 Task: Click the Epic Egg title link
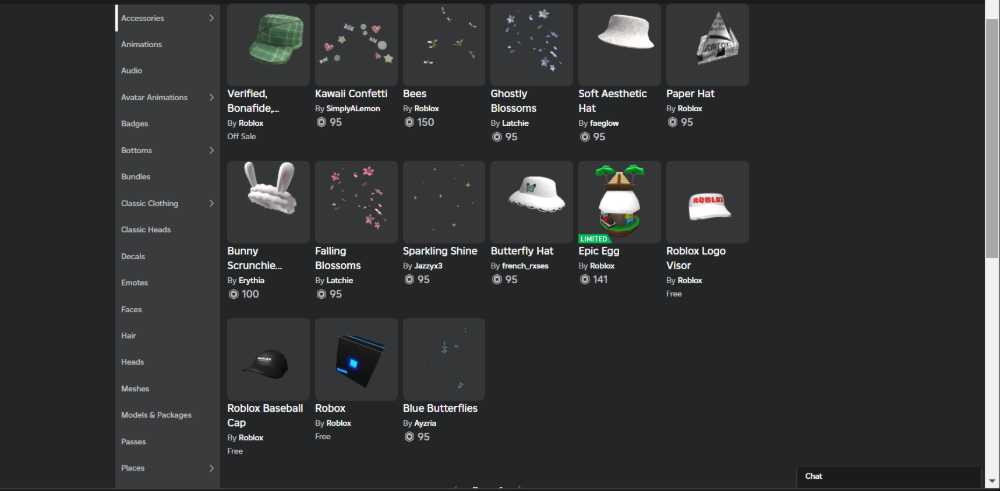[x=599, y=251]
